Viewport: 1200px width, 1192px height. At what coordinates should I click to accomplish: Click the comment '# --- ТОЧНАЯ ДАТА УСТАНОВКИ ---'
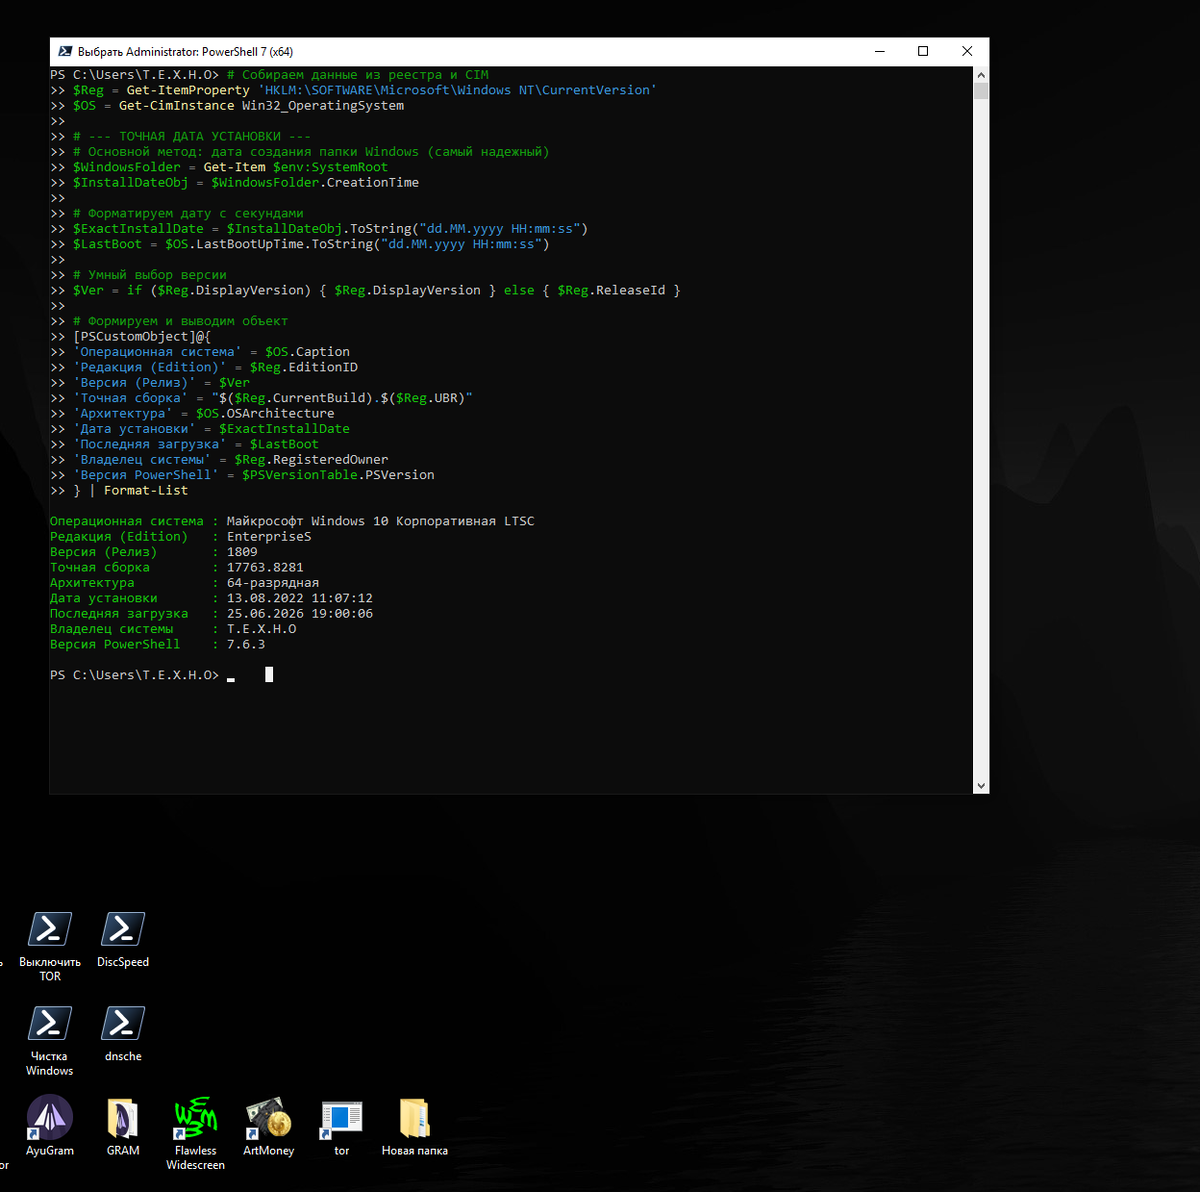click(192, 136)
